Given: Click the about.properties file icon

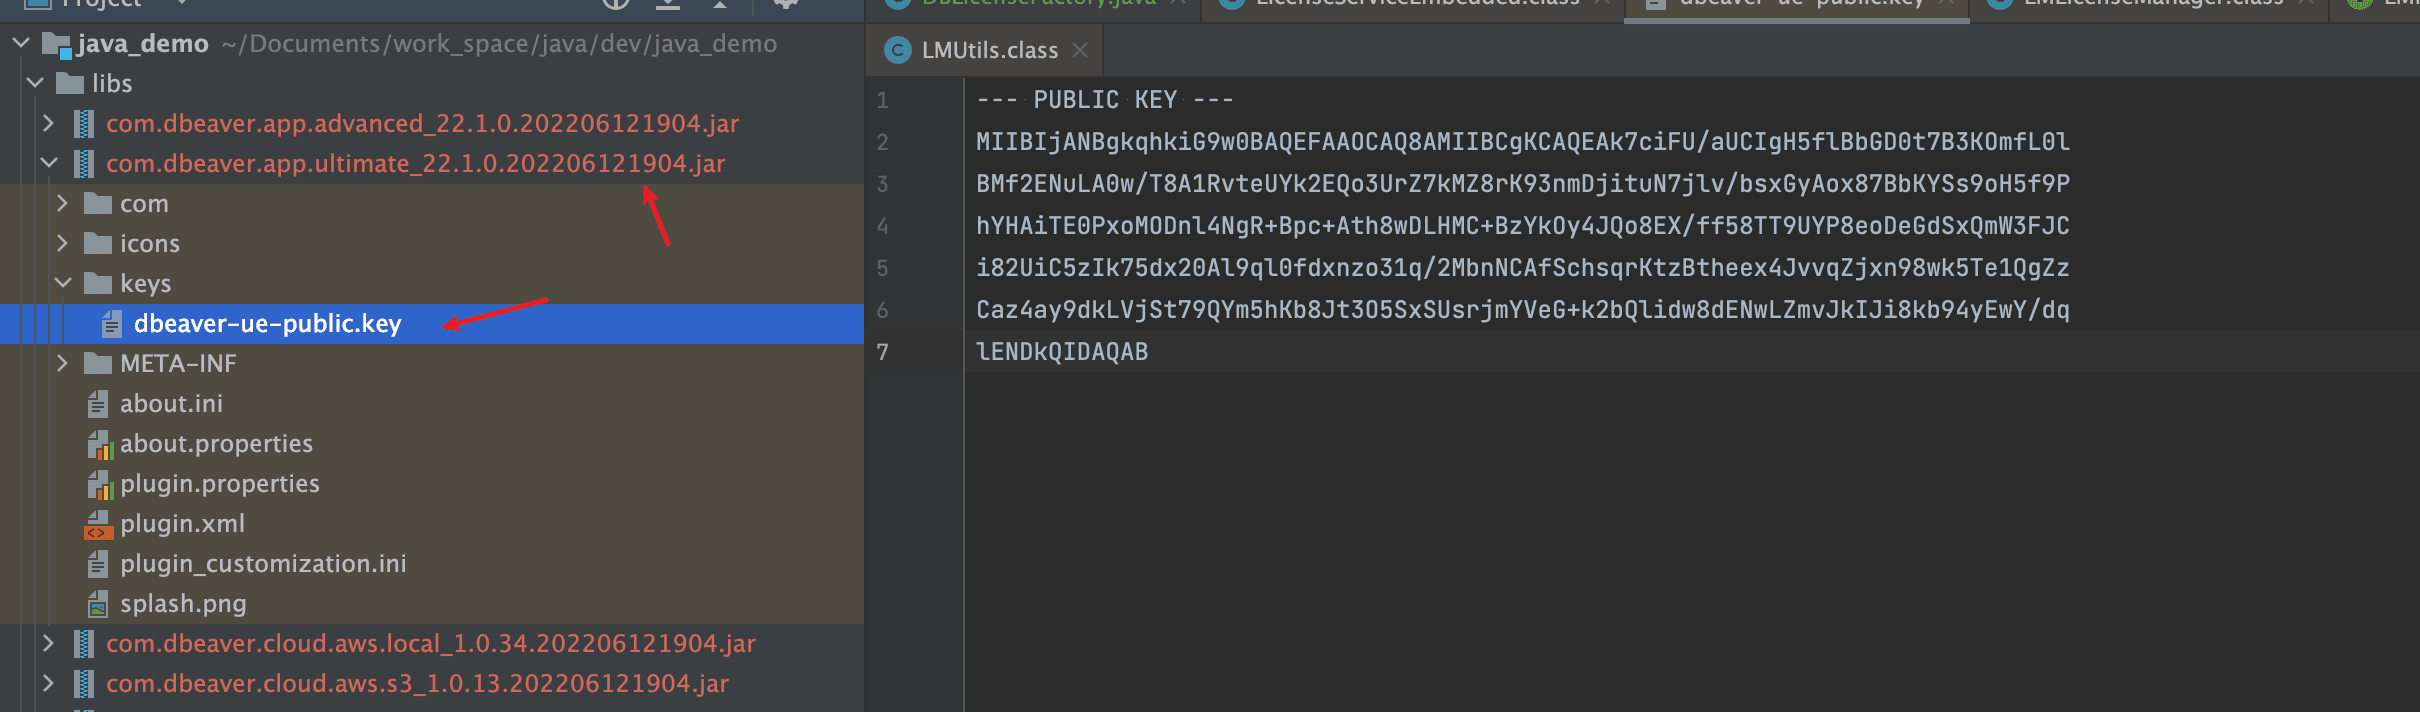Looking at the screenshot, I should (99, 444).
